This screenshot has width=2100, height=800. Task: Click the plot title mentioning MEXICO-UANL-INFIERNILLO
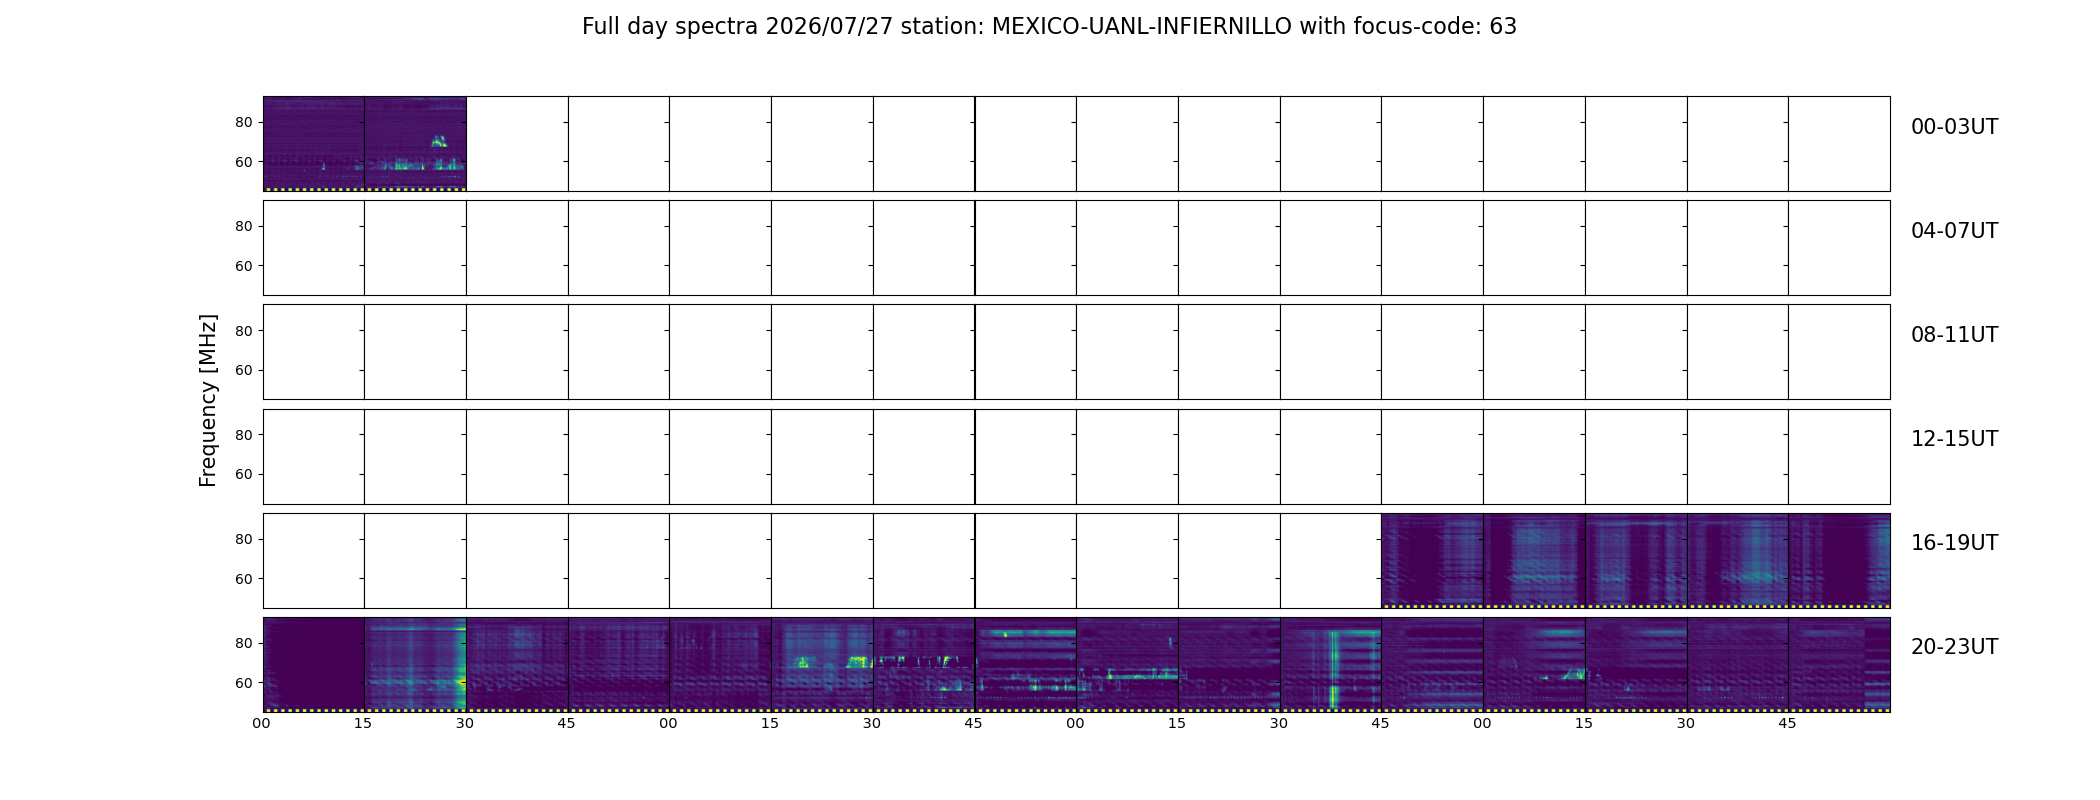tap(1049, 27)
